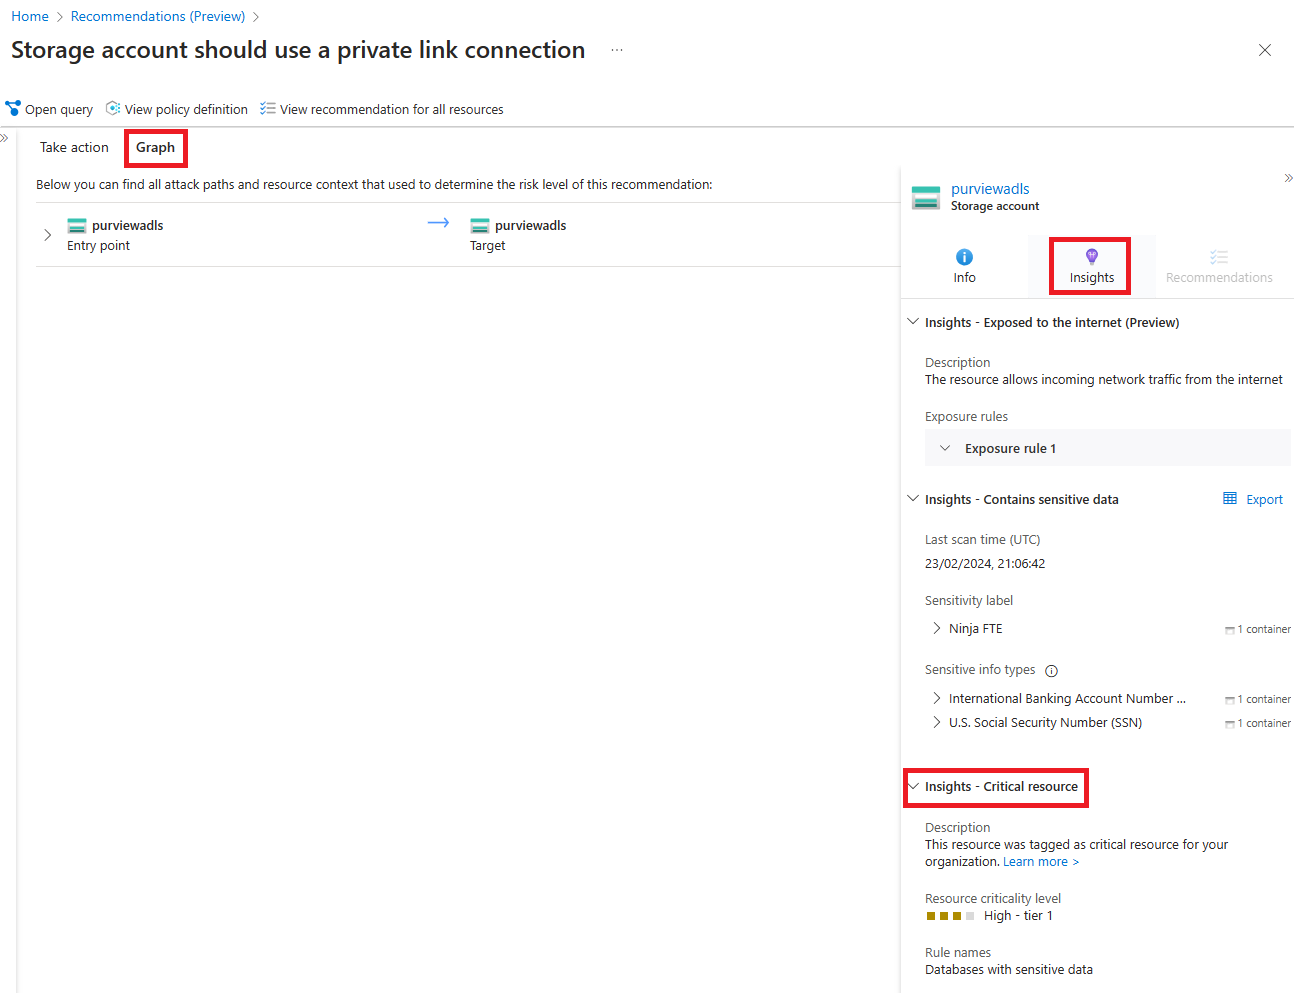Screen dimensions: 1294x993
Task: Click the info icon next to Sensitive info types
Action: [x=1051, y=671]
